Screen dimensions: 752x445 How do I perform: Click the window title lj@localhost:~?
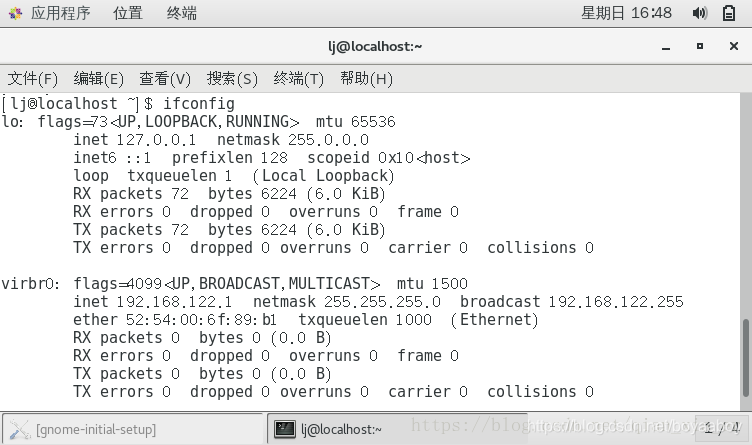(375, 47)
